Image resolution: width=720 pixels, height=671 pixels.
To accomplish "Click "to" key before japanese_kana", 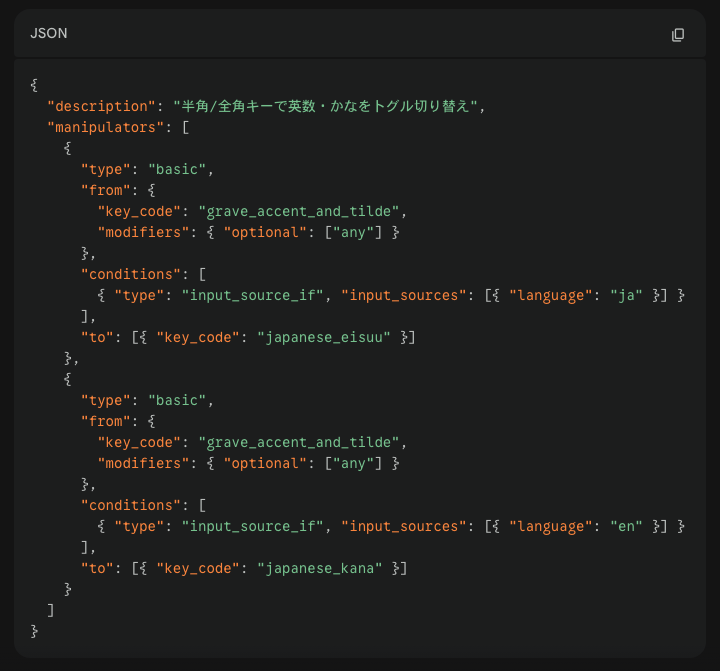I will tap(97, 568).
